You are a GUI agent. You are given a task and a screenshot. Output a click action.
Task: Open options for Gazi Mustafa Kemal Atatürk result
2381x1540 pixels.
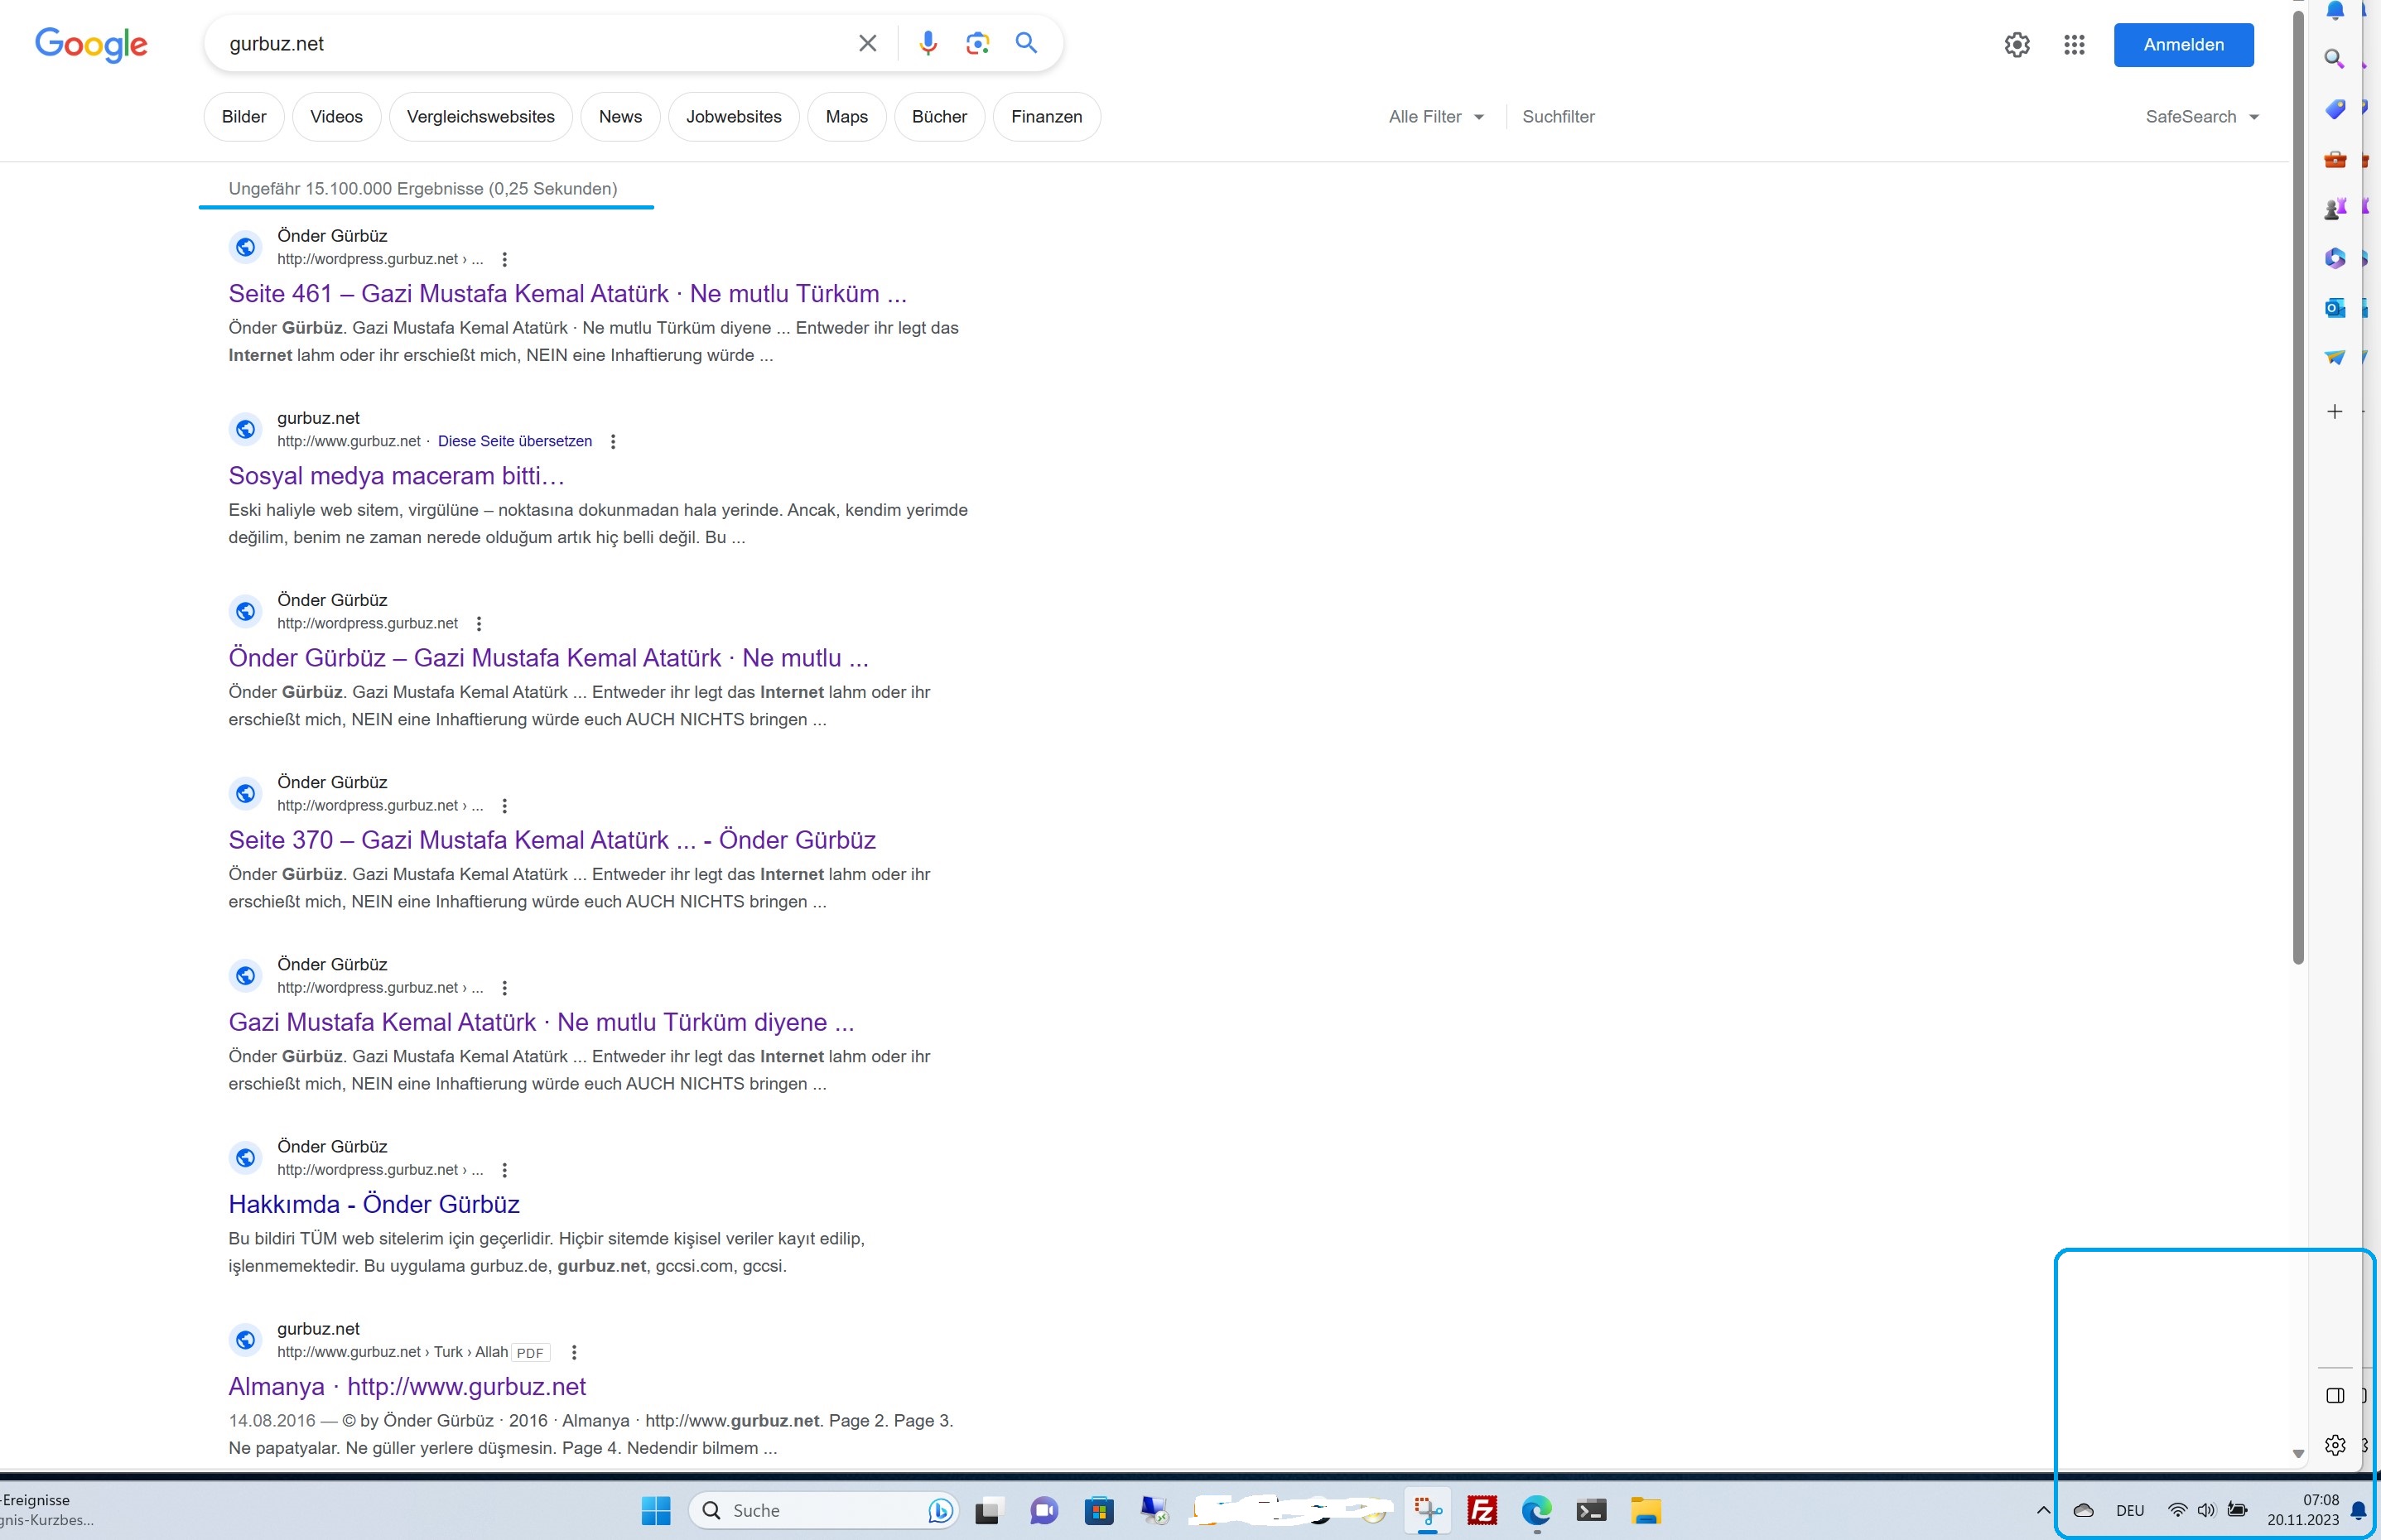point(504,987)
